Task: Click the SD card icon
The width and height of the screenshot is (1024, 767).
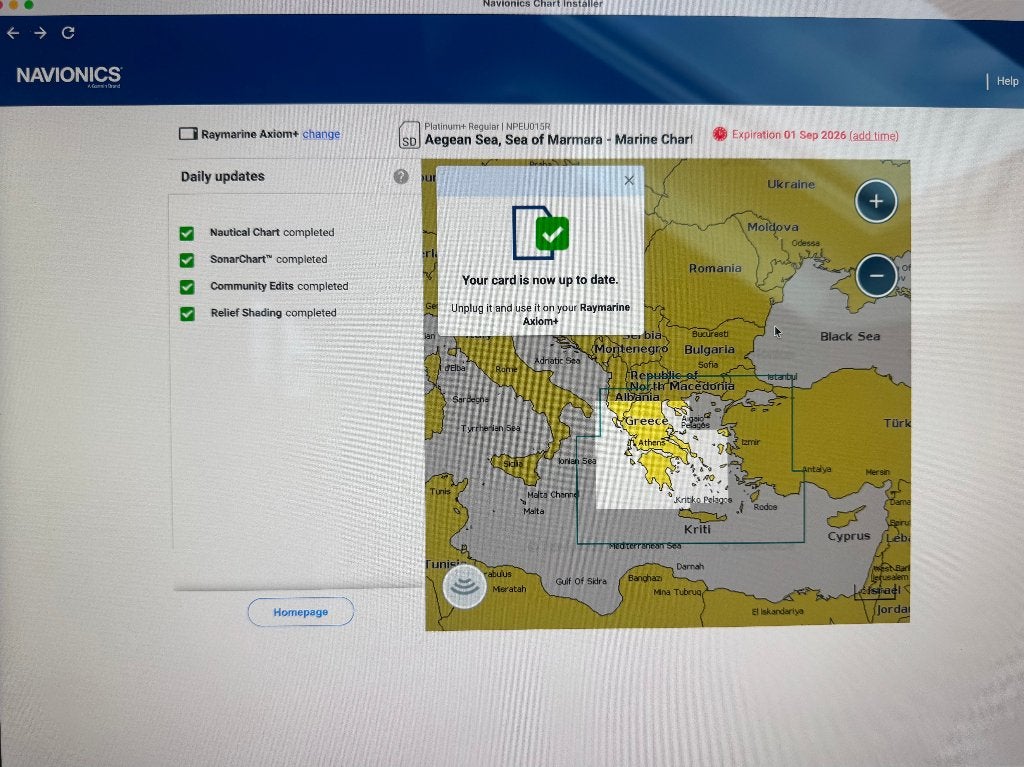Action: coord(409,135)
